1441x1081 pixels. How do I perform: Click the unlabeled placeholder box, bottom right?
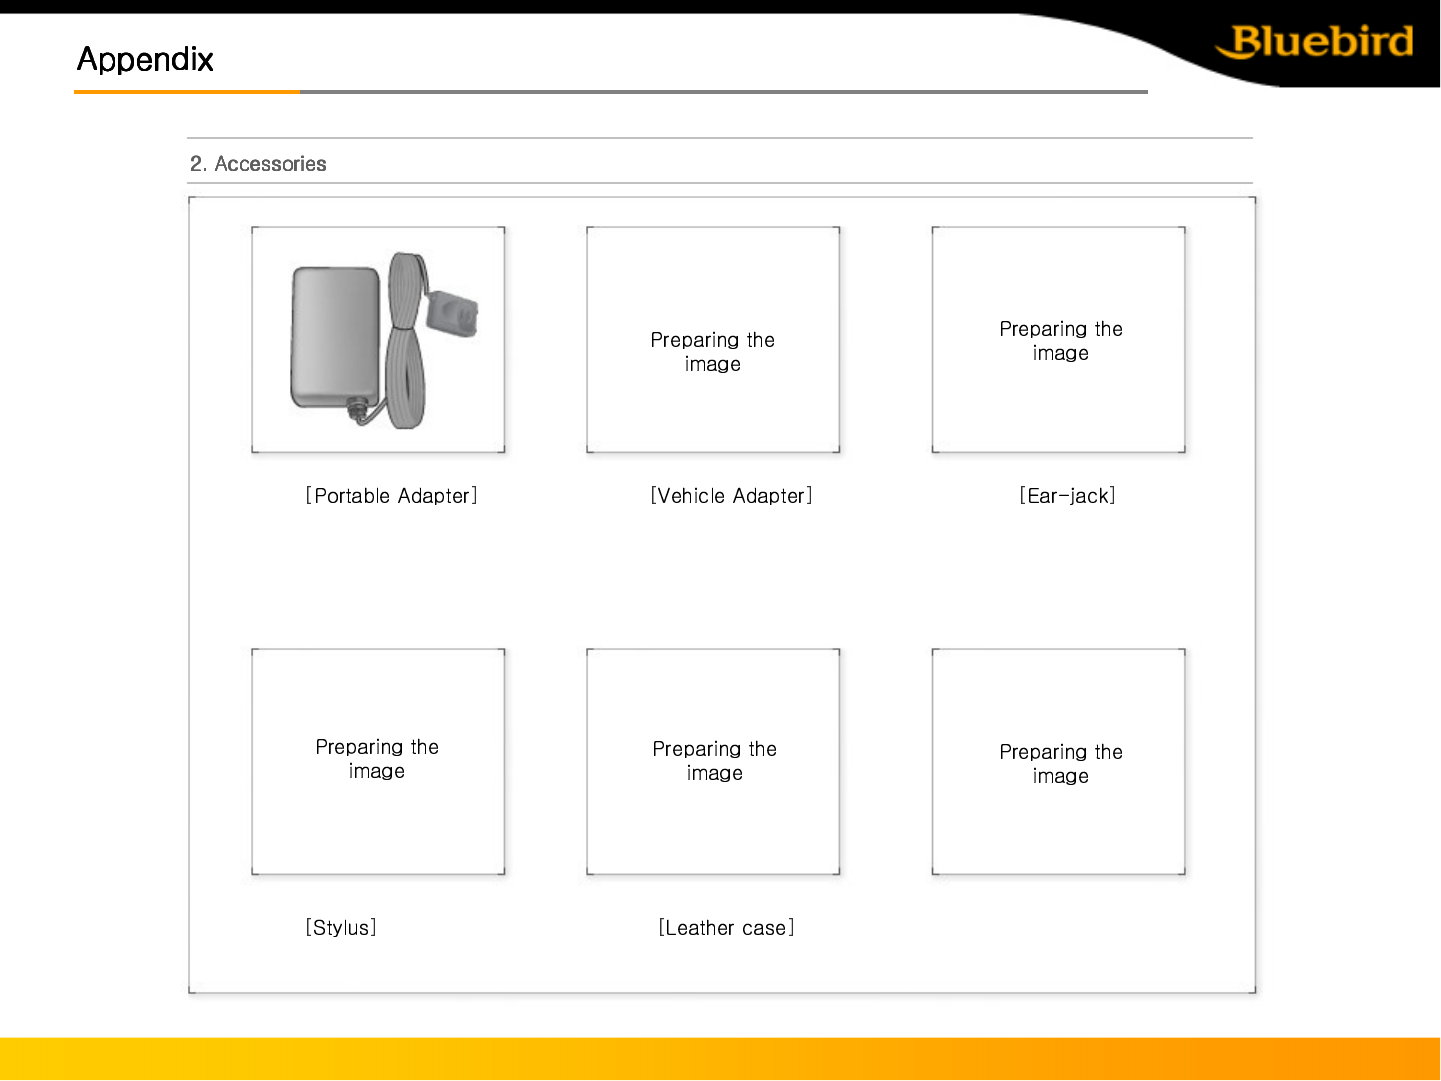tap(1059, 762)
